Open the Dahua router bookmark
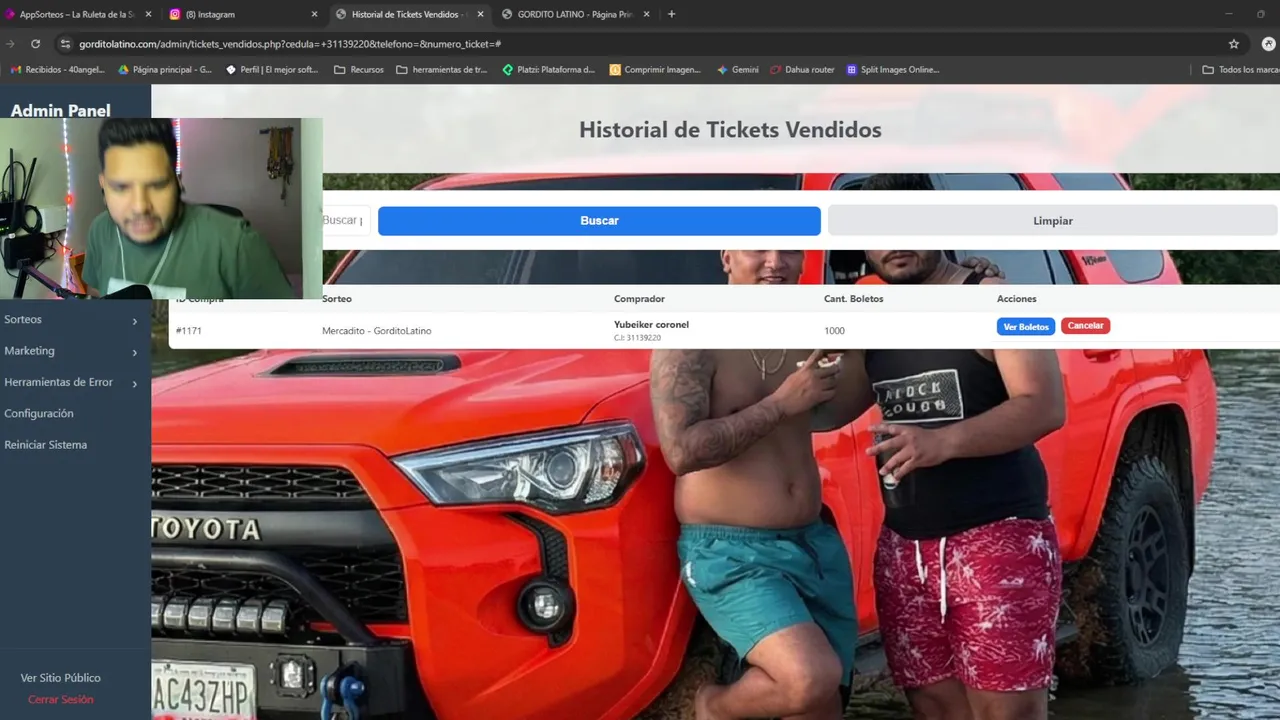The height and width of the screenshot is (720, 1280). [x=802, y=70]
